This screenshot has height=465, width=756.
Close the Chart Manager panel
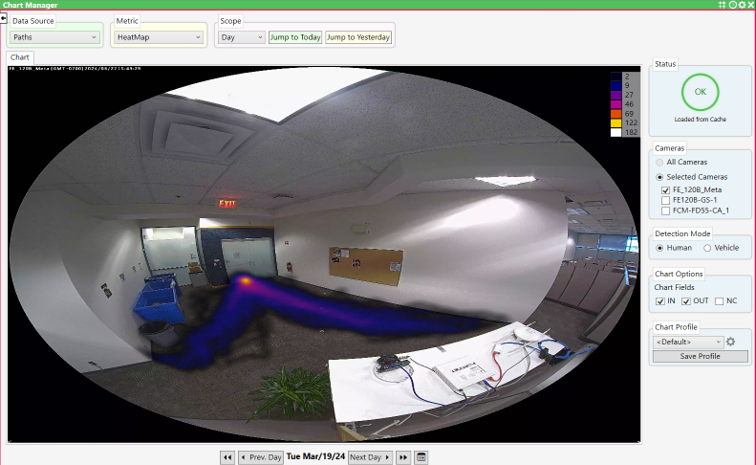[x=751, y=5]
